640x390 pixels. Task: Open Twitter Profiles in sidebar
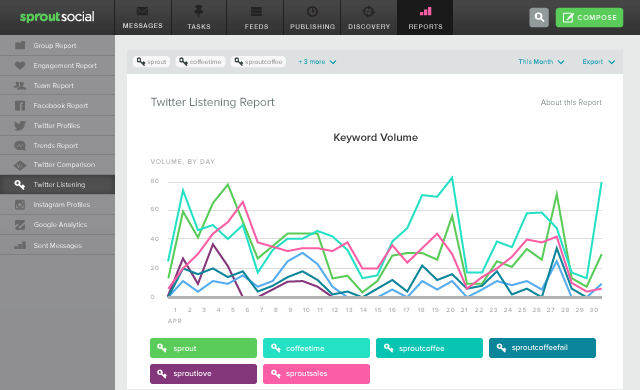tap(57, 126)
